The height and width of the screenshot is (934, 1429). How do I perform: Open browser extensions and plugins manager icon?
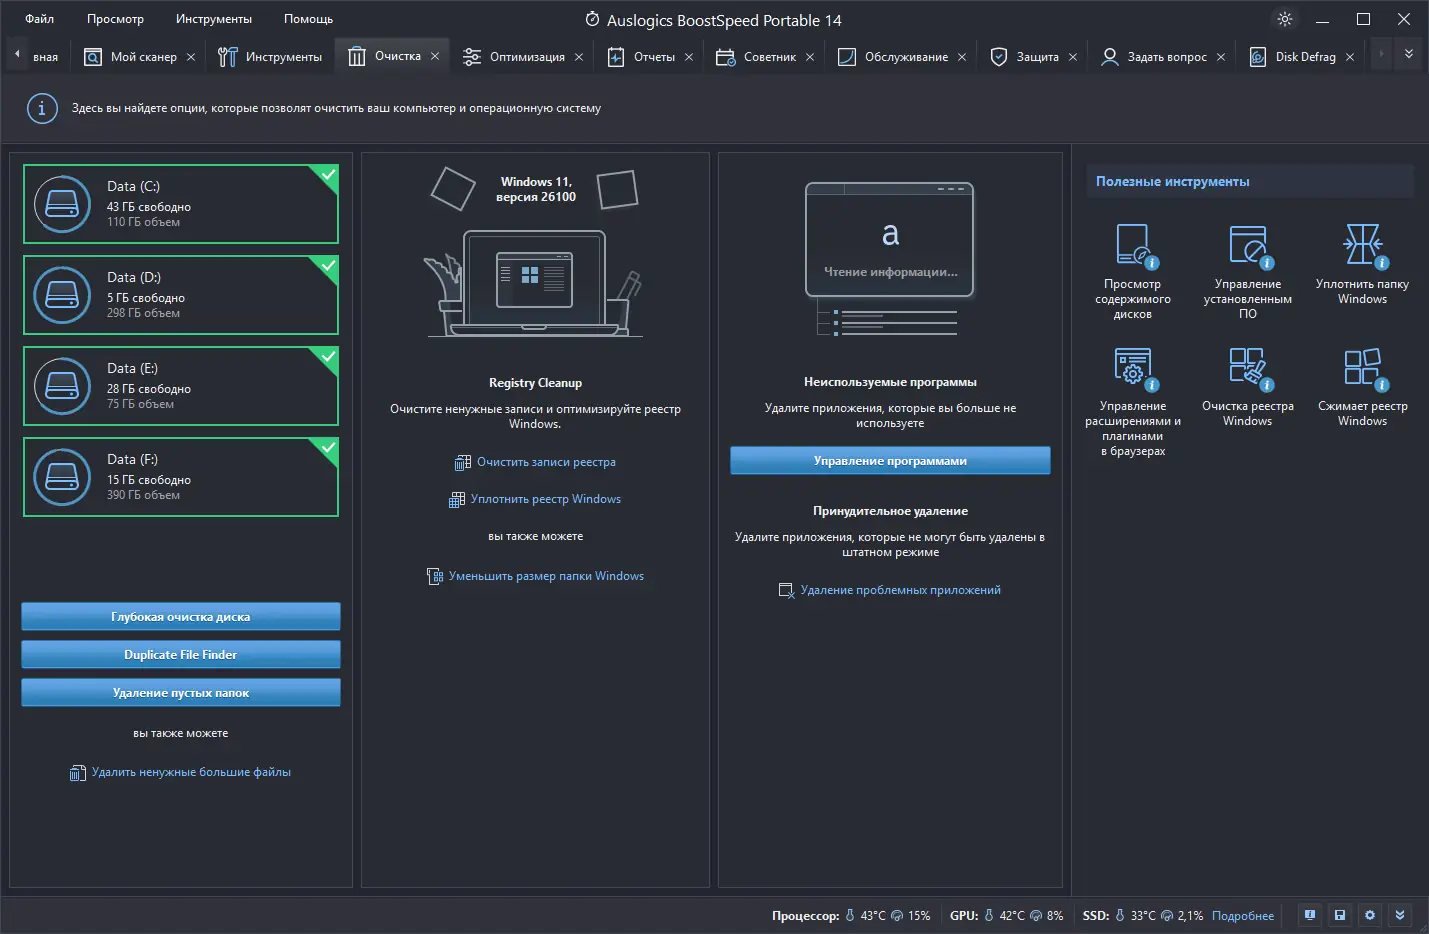pyautogui.click(x=1133, y=367)
